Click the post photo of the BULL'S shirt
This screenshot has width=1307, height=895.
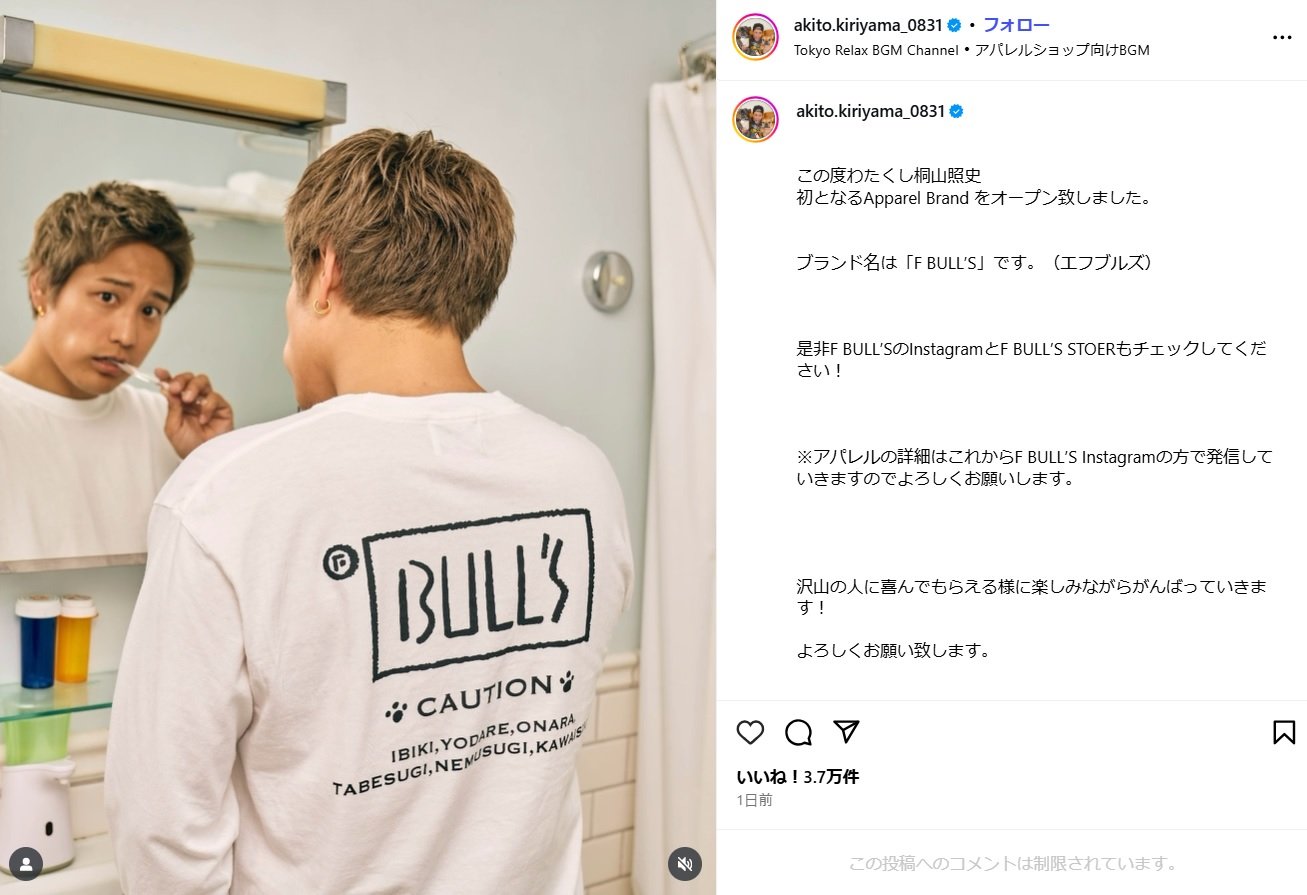pyautogui.click(x=358, y=447)
